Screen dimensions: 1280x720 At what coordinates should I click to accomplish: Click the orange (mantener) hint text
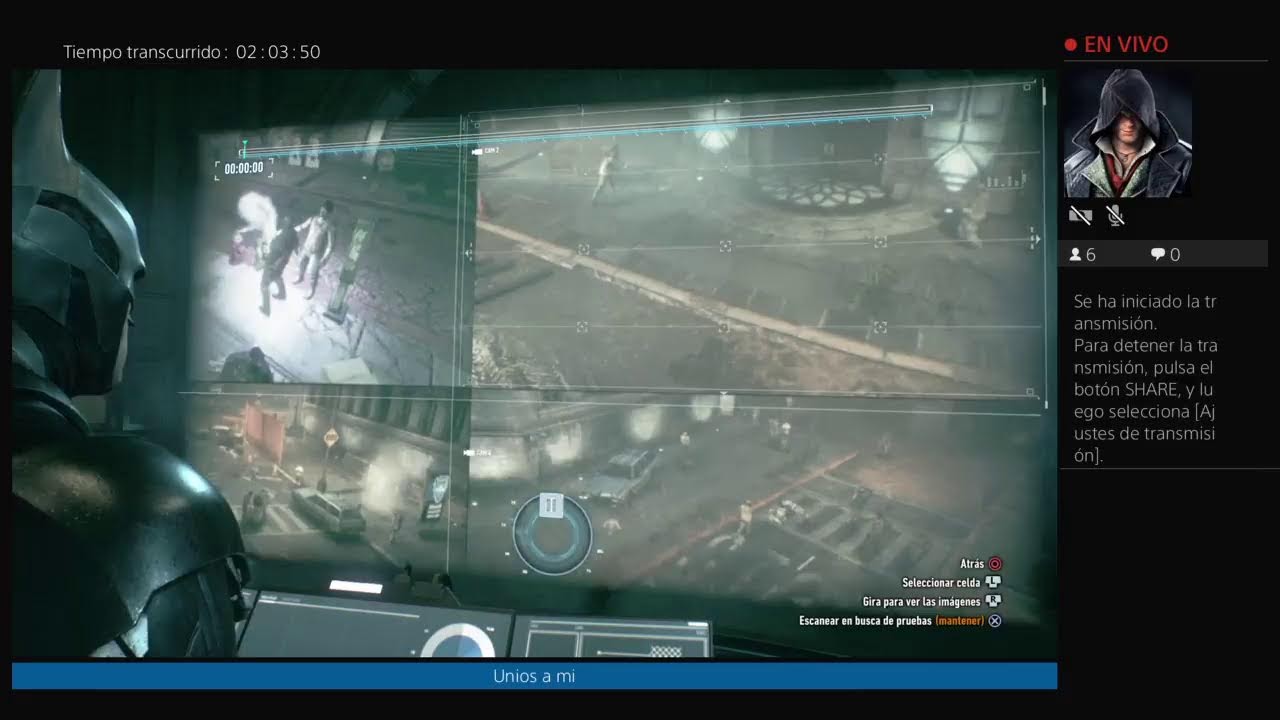coord(960,621)
